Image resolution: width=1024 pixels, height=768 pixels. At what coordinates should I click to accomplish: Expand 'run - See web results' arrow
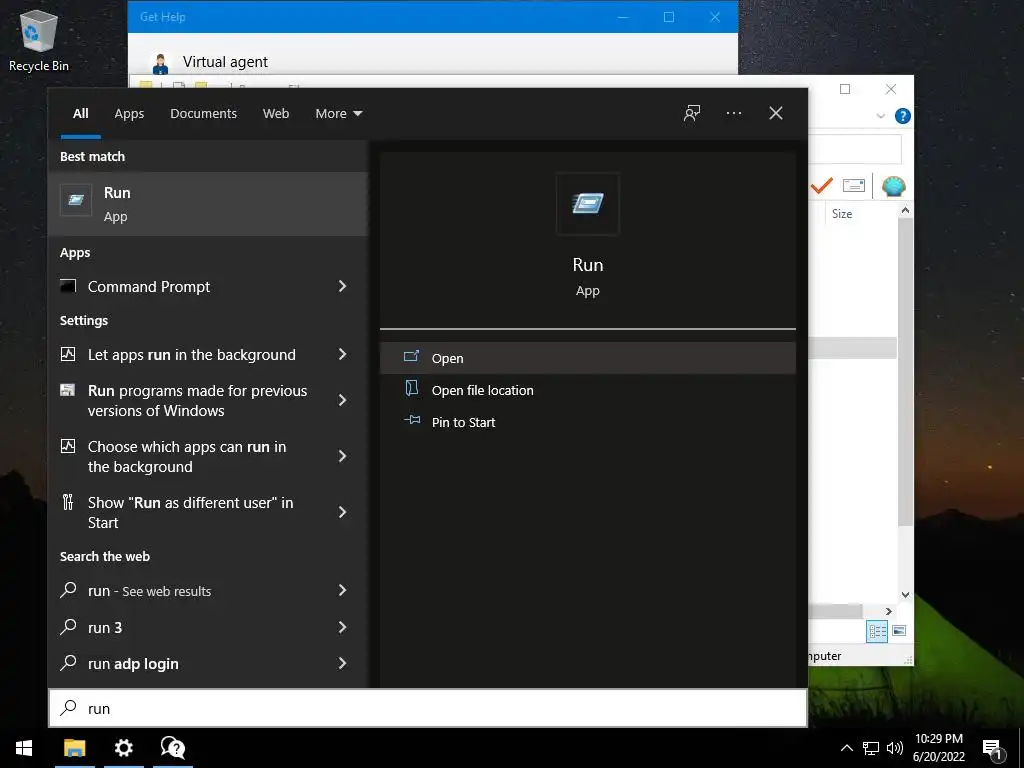coord(342,590)
